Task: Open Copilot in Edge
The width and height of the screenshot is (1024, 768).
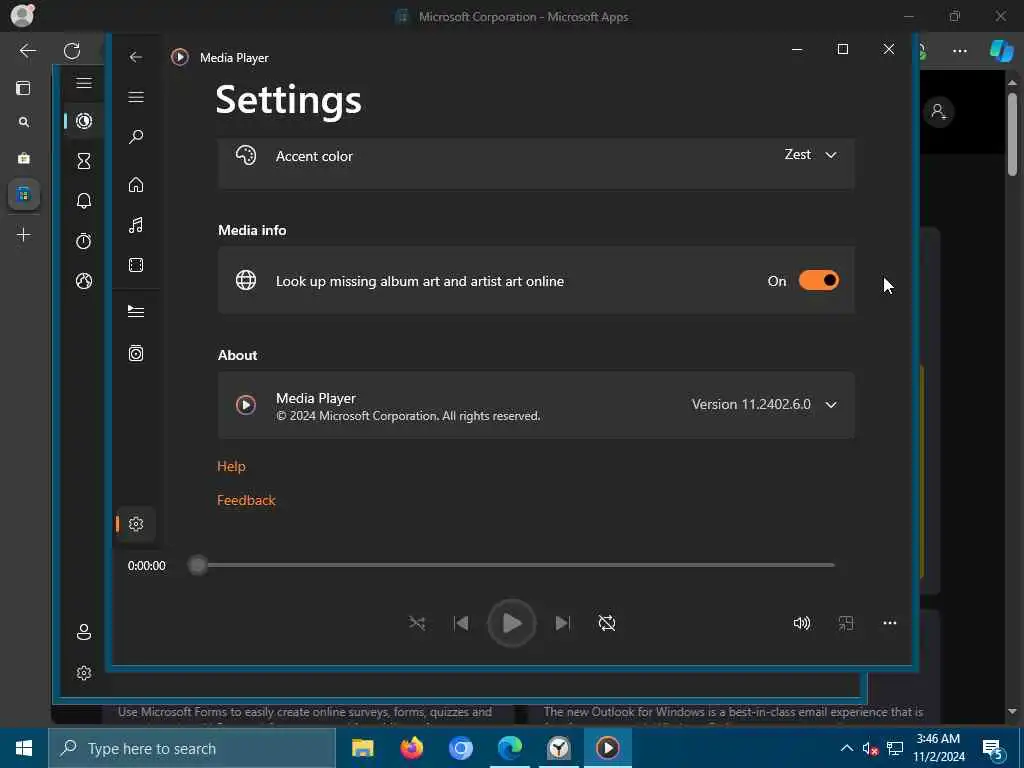Action: click(1001, 51)
